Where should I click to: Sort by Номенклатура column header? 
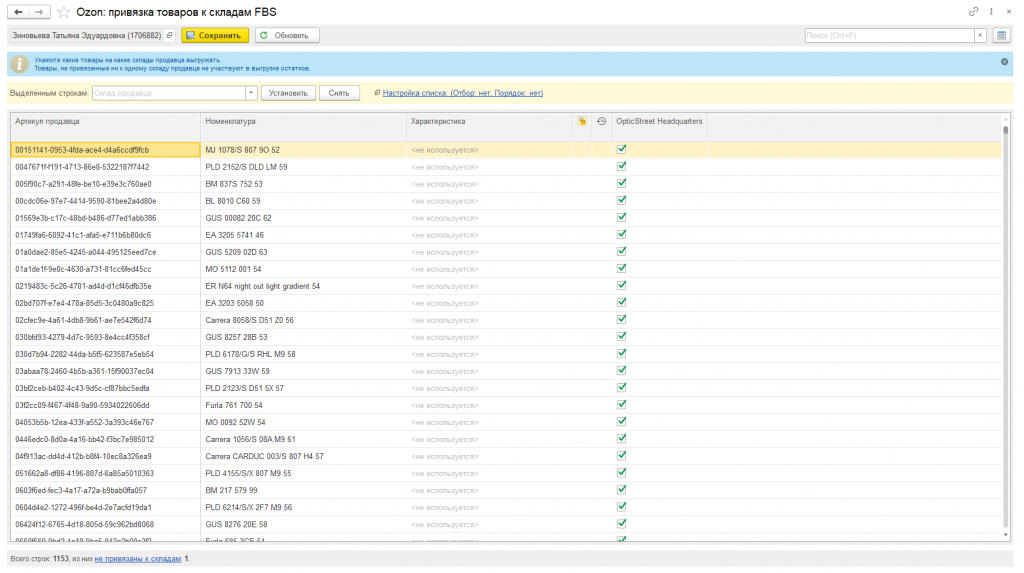click(231, 121)
